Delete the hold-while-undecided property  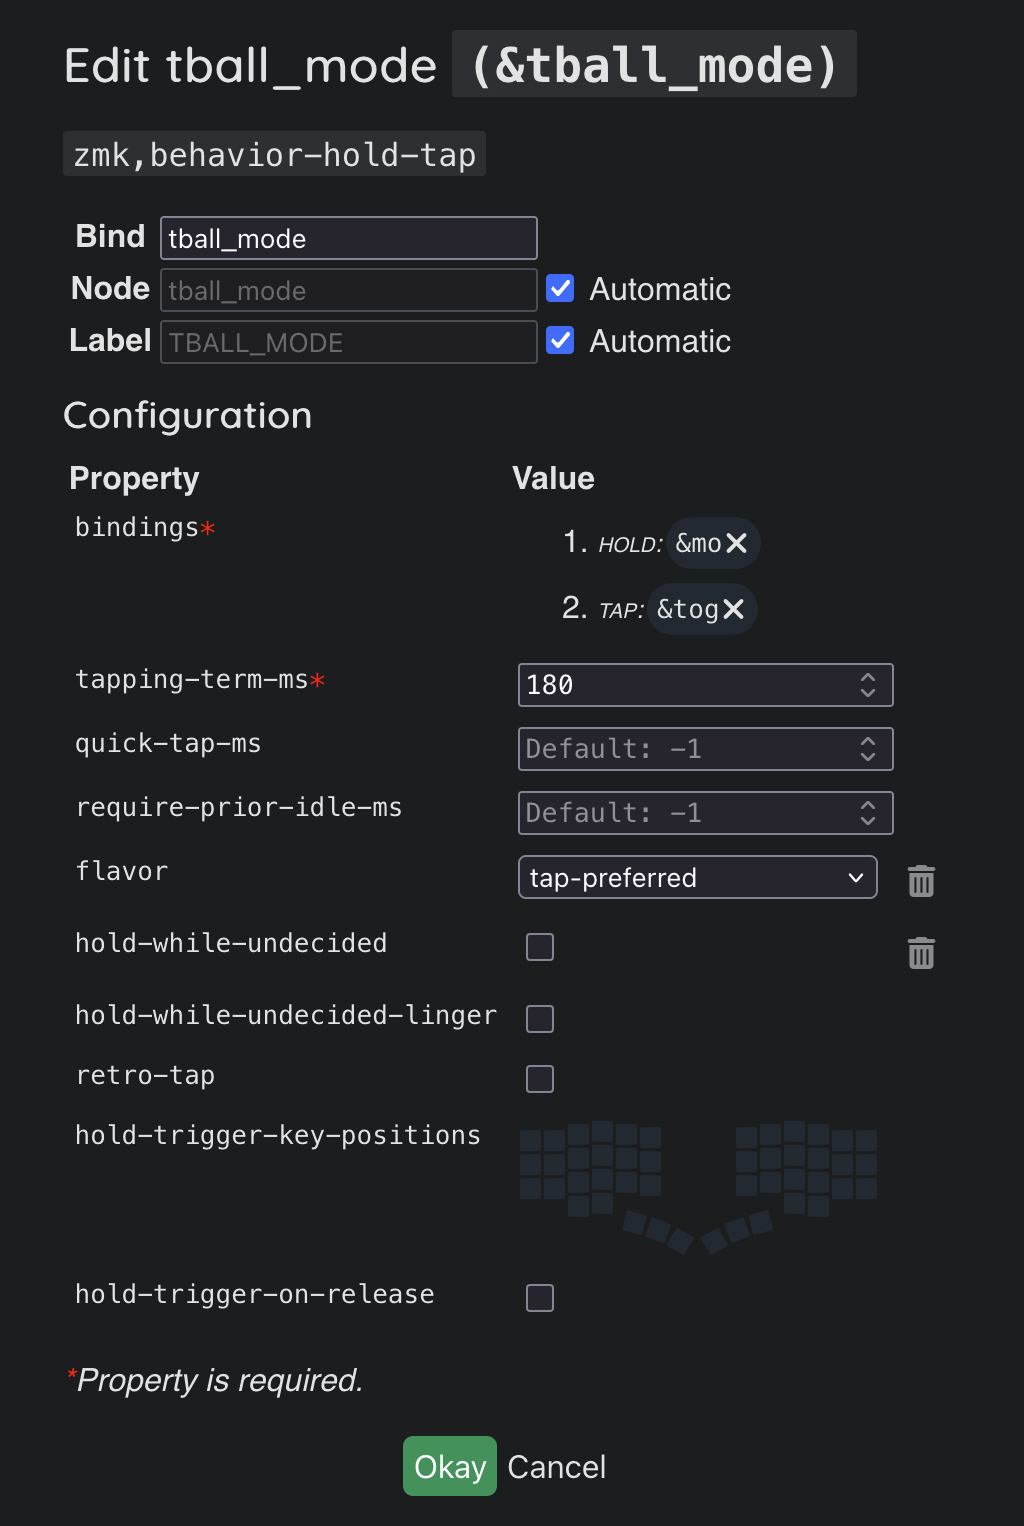click(921, 953)
